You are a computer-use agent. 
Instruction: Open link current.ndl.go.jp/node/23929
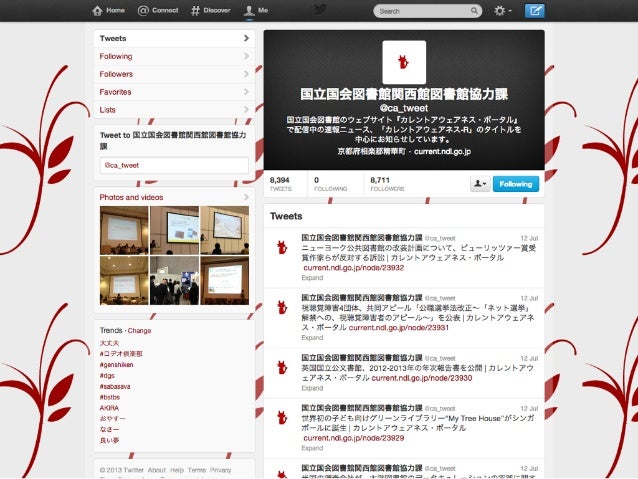click(x=354, y=438)
